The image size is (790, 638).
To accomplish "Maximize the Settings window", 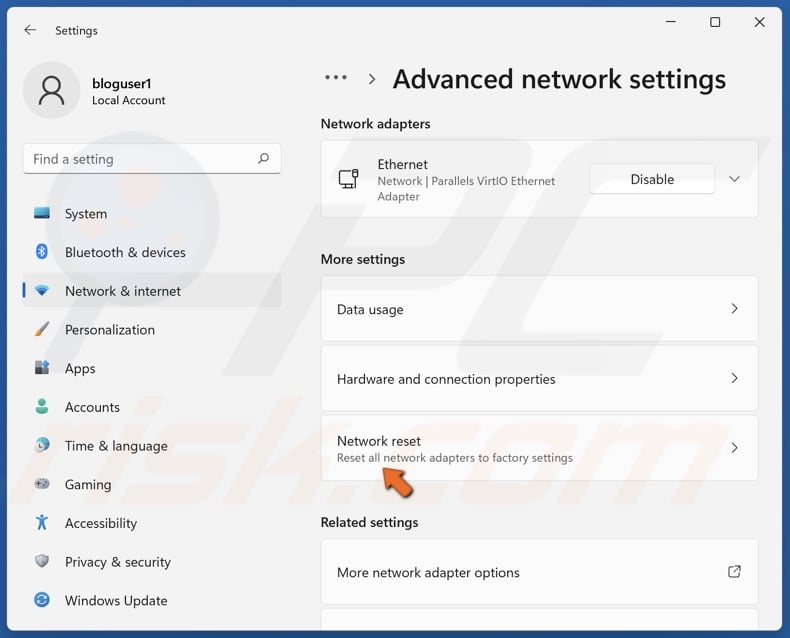I will [715, 22].
